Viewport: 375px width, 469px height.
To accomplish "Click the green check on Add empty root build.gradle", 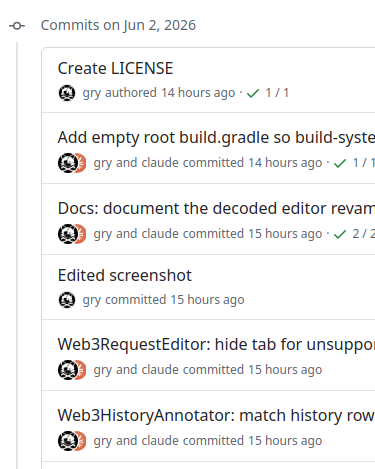I will 340,163.
